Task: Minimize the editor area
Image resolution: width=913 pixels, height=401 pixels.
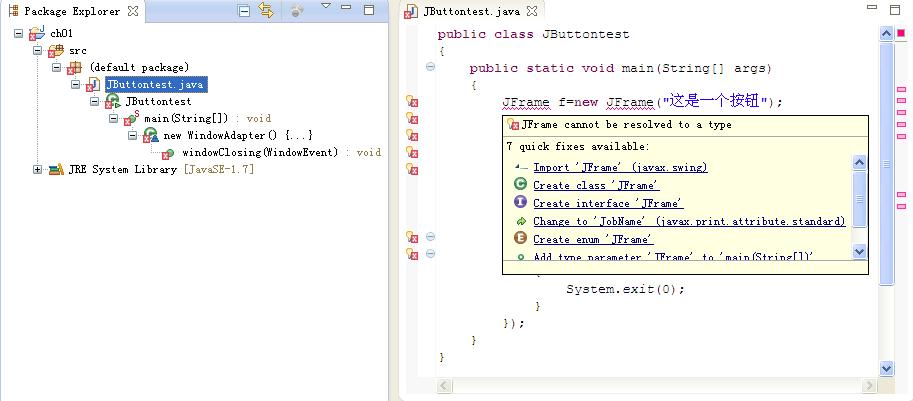Action: 872,7
